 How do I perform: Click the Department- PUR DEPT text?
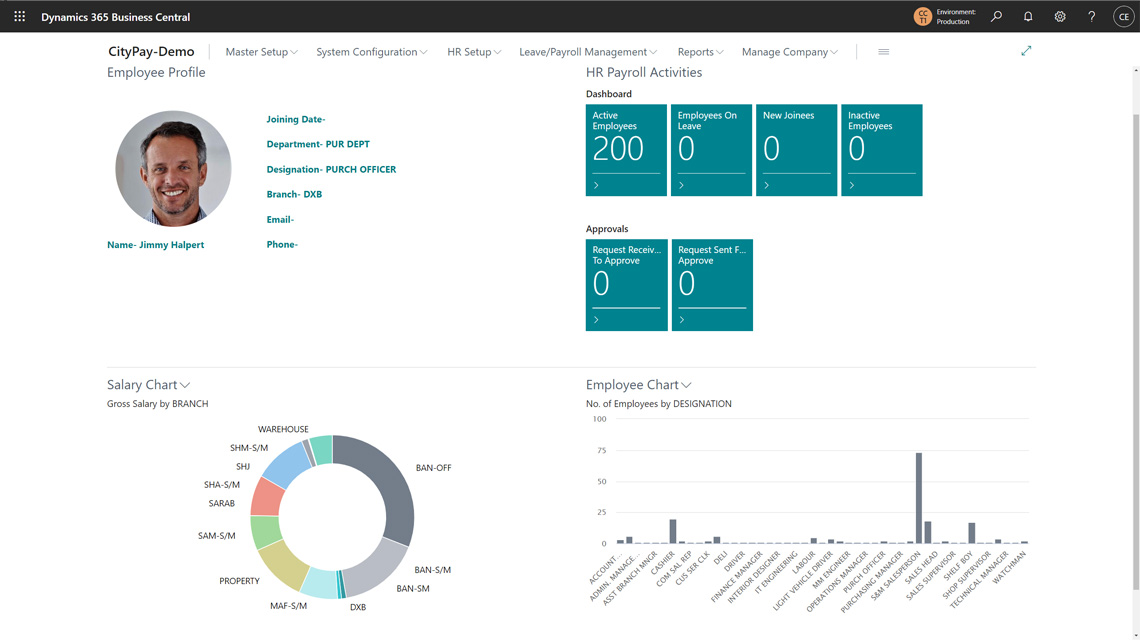pyautogui.click(x=318, y=144)
